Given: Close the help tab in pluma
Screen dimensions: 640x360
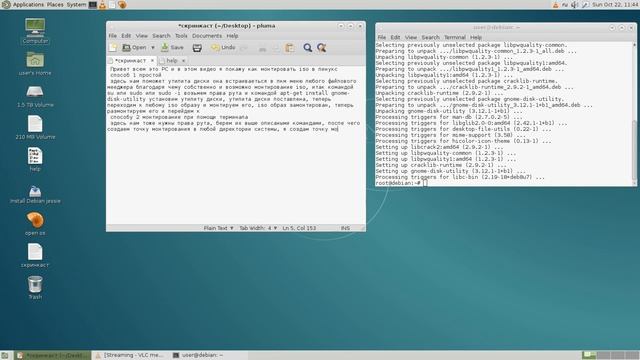Looking at the screenshot, I should (x=183, y=60).
